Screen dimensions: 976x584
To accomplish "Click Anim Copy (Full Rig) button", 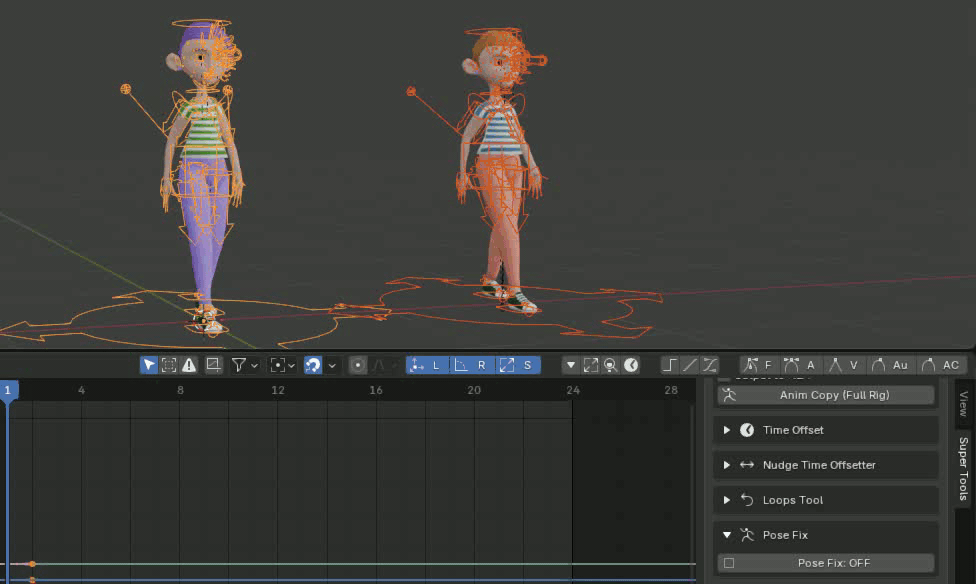I will point(826,395).
